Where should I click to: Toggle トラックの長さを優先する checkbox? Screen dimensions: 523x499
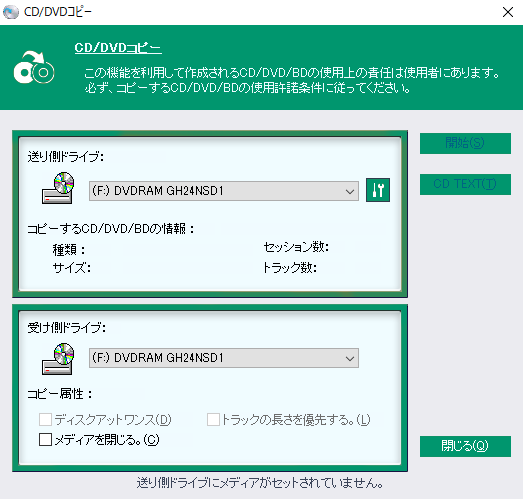tap(213, 420)
